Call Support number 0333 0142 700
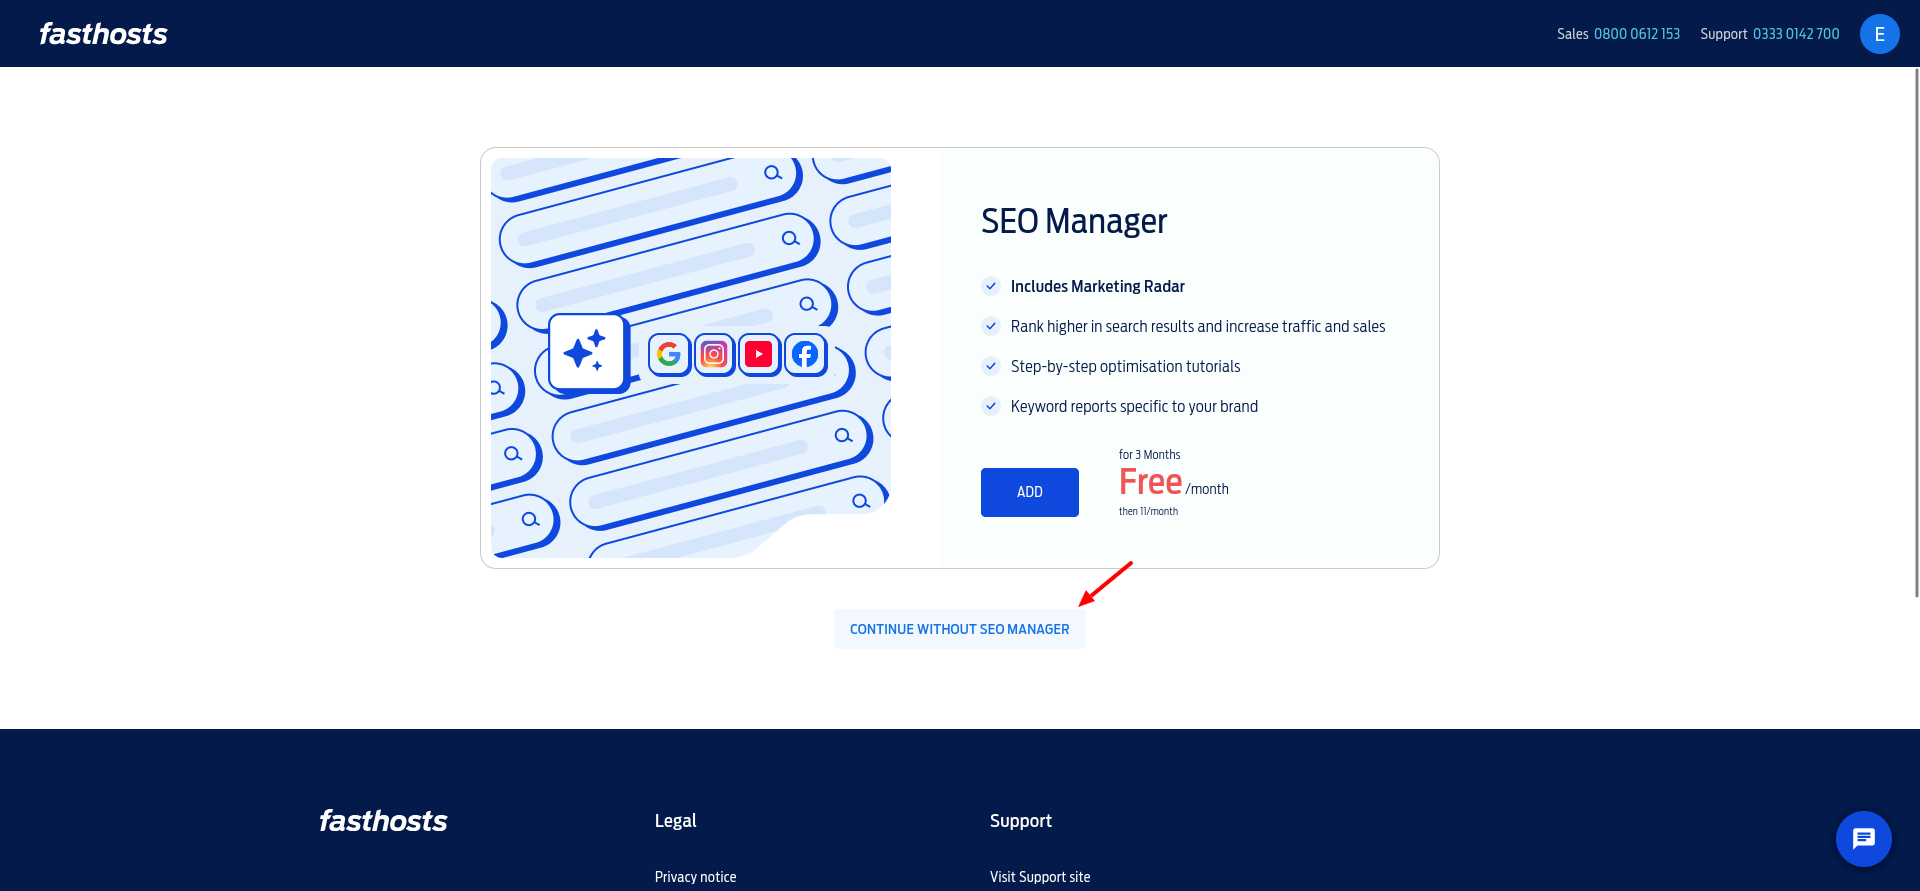 point(1796,34)
